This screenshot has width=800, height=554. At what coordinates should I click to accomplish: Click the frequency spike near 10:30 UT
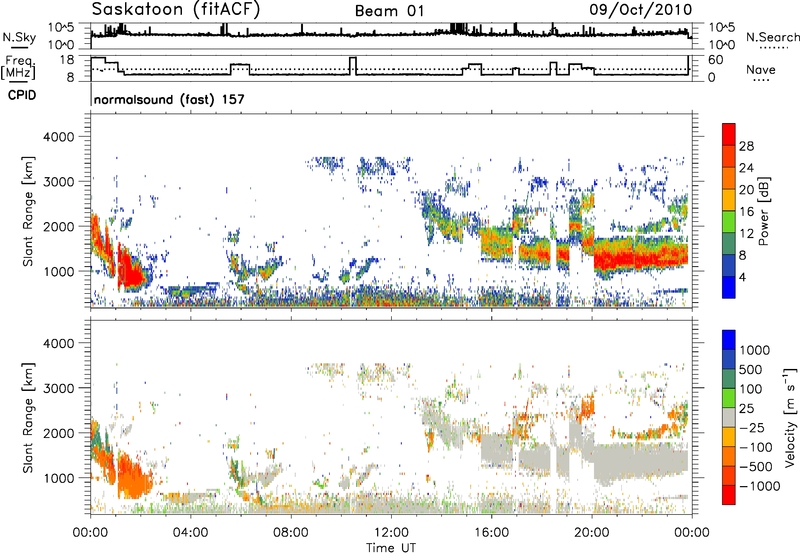(x=353, y=66)
